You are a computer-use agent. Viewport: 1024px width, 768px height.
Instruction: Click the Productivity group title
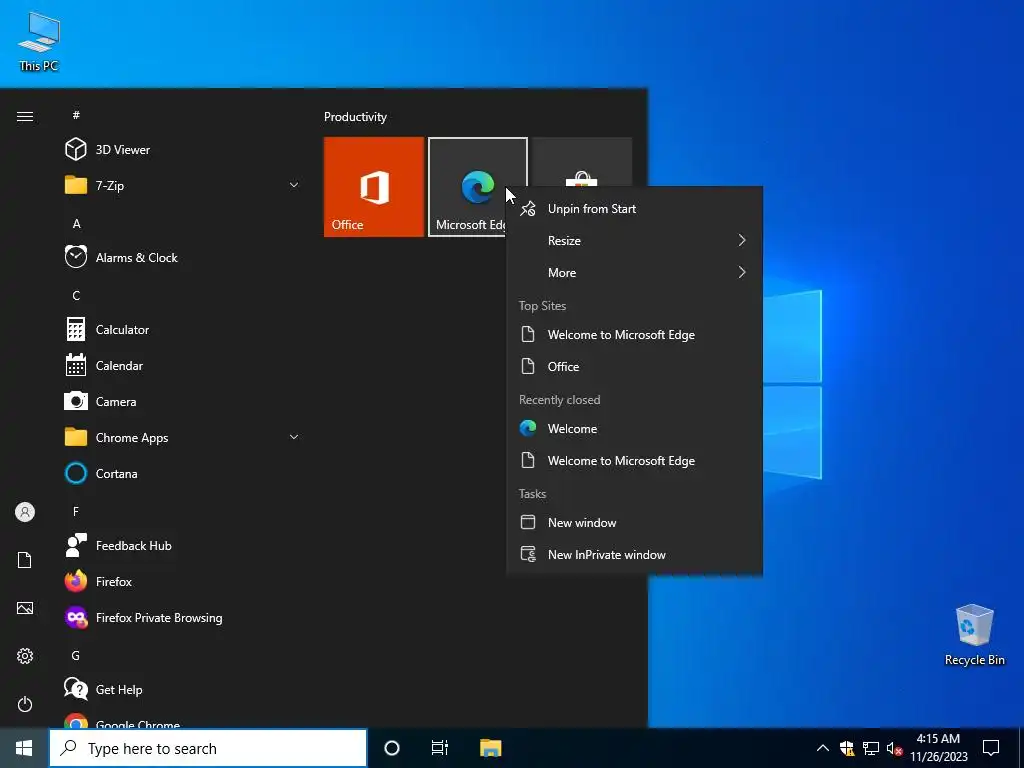[355, 117]
